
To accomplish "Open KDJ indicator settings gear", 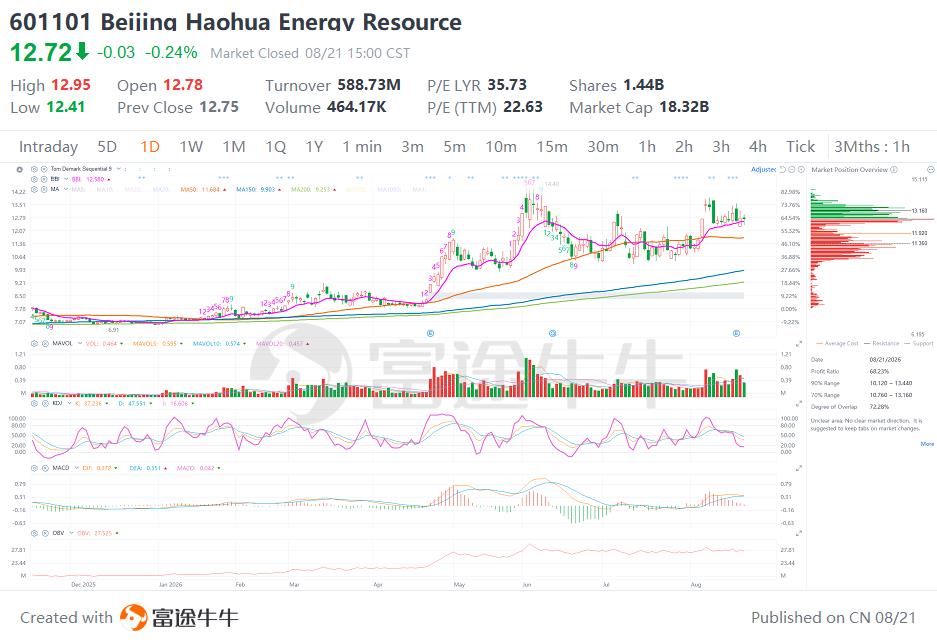I will 34,403.
